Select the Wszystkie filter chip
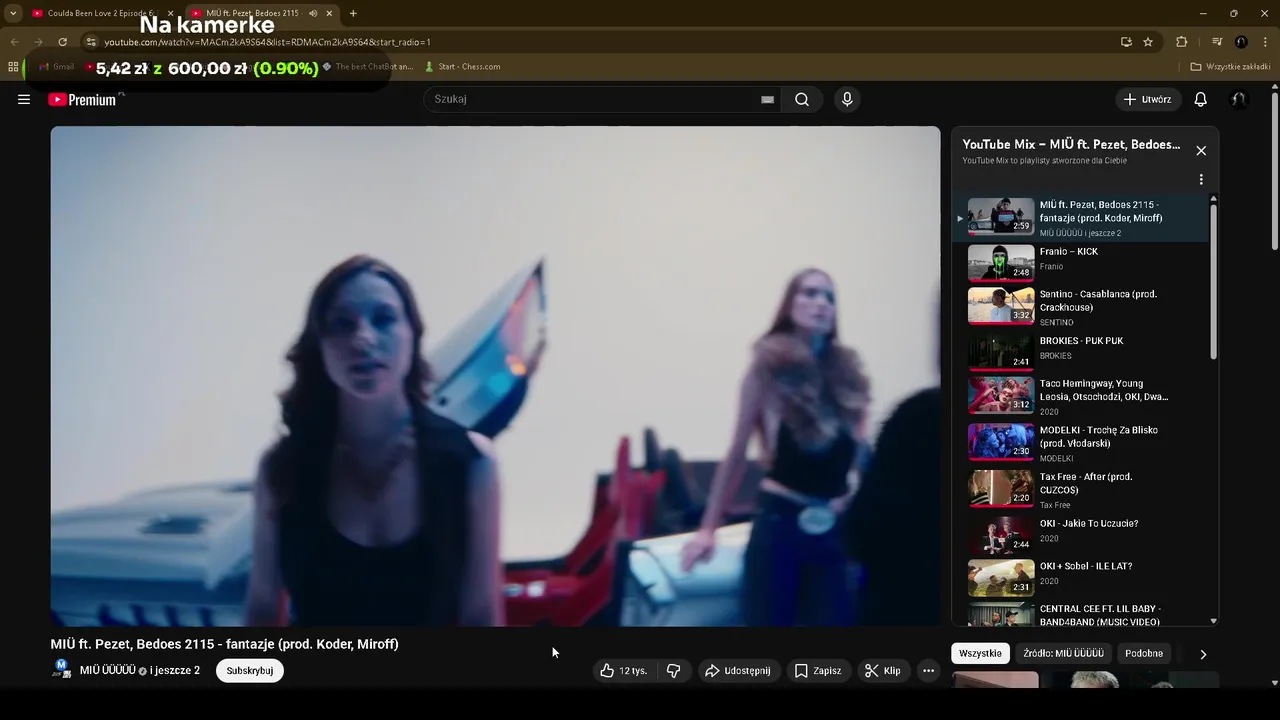This screenshot has width=1280, height=720. tap(980, 653)
